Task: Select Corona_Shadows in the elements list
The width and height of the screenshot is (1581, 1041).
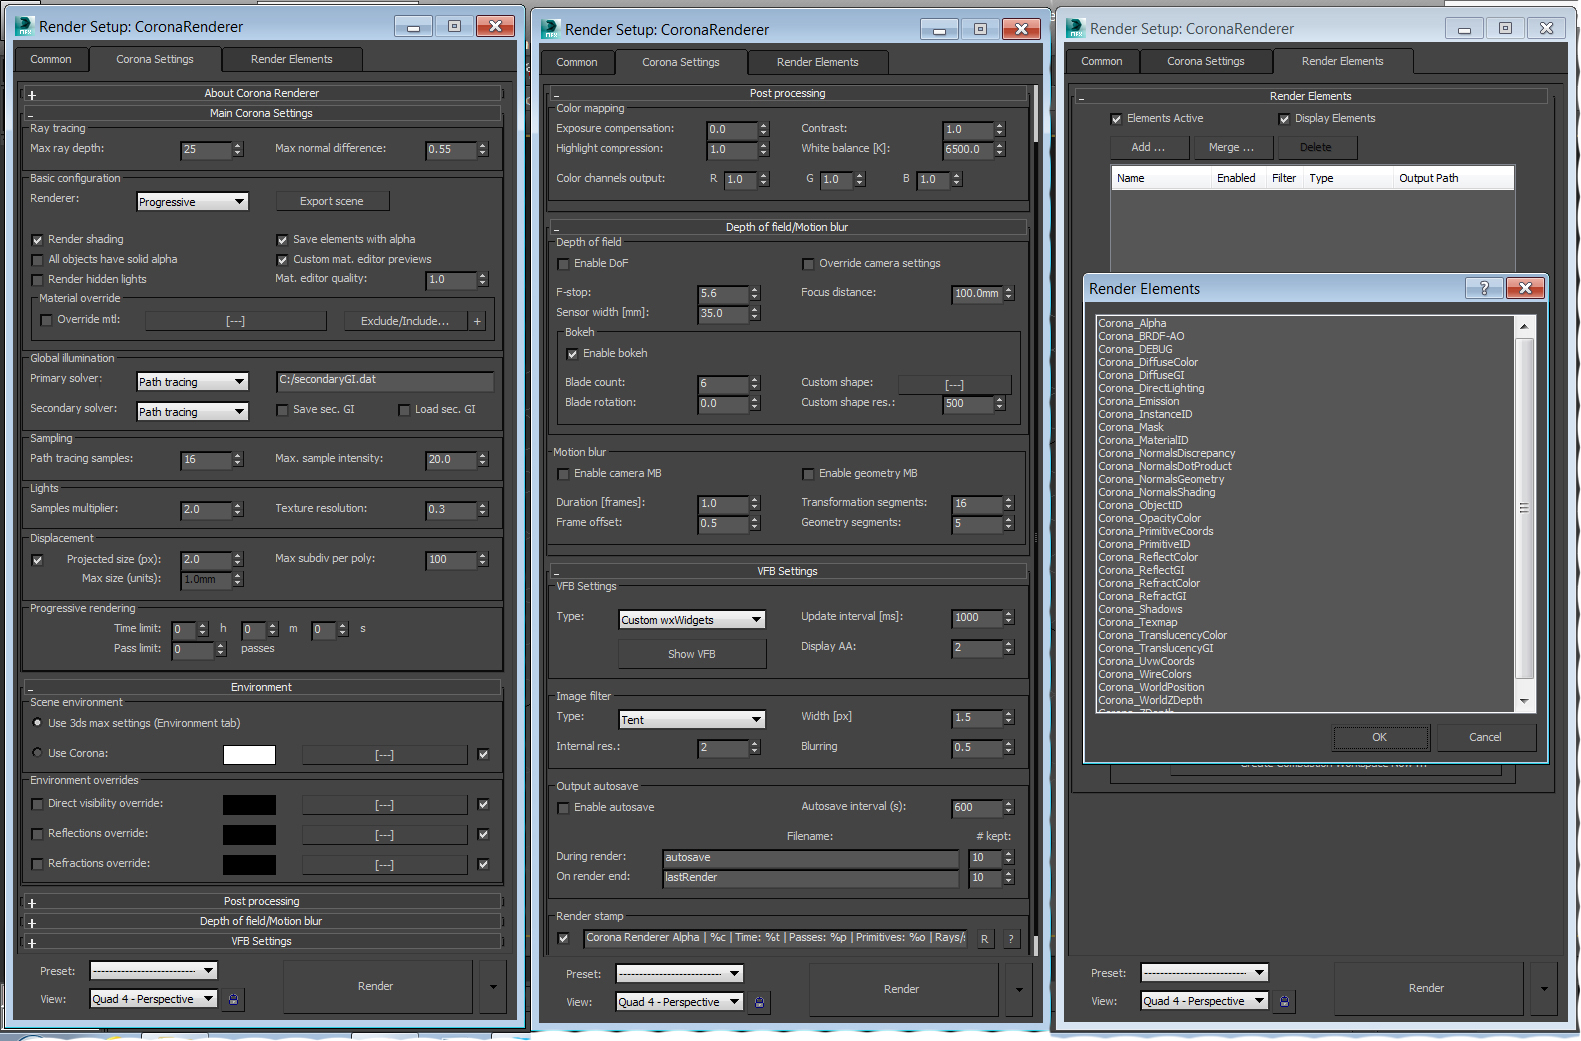Action: point(1140,609)
